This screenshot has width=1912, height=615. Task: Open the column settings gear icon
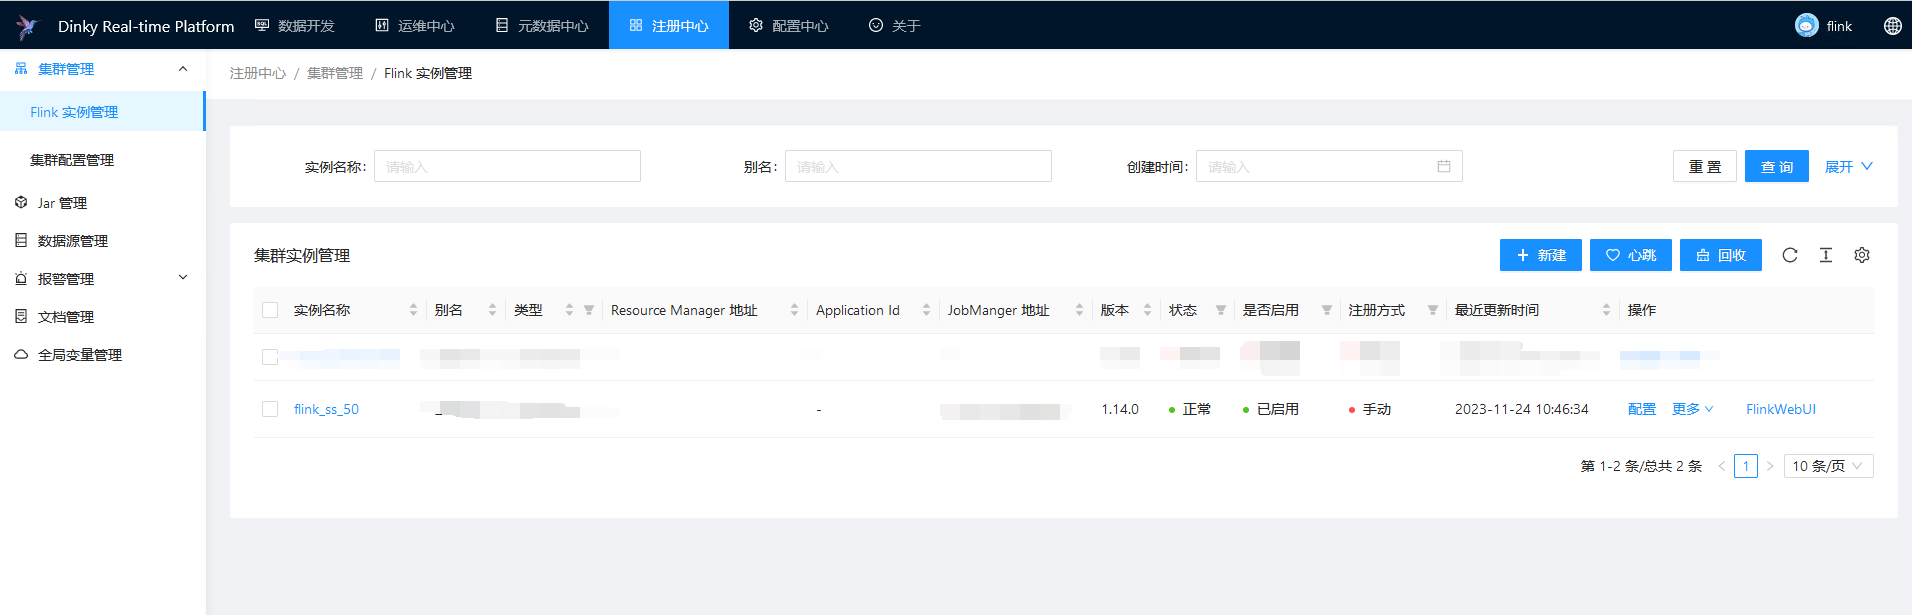(1861, 255)
